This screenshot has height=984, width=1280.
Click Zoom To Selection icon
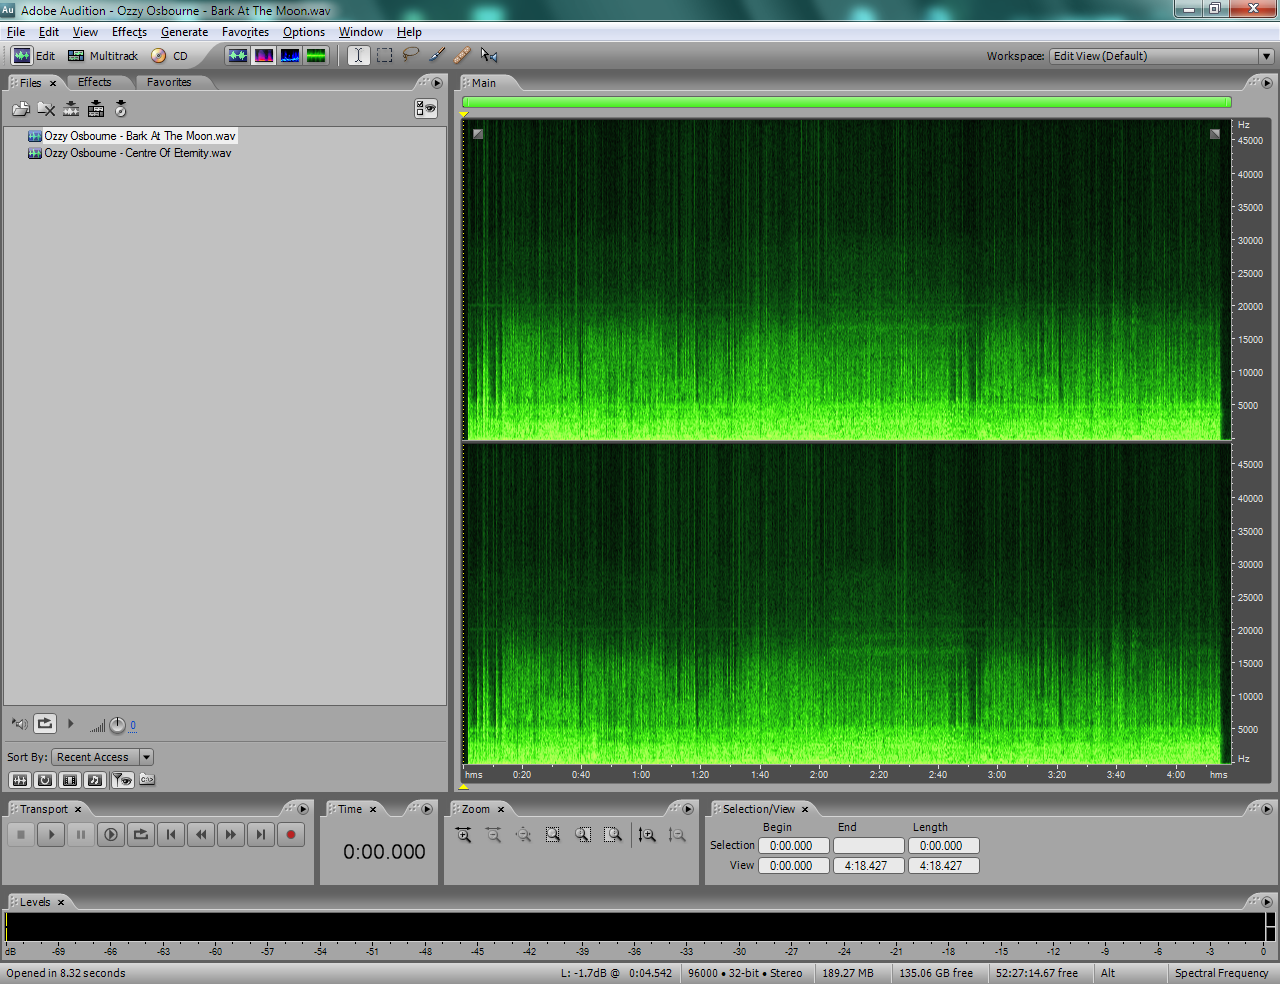[553, 835]
